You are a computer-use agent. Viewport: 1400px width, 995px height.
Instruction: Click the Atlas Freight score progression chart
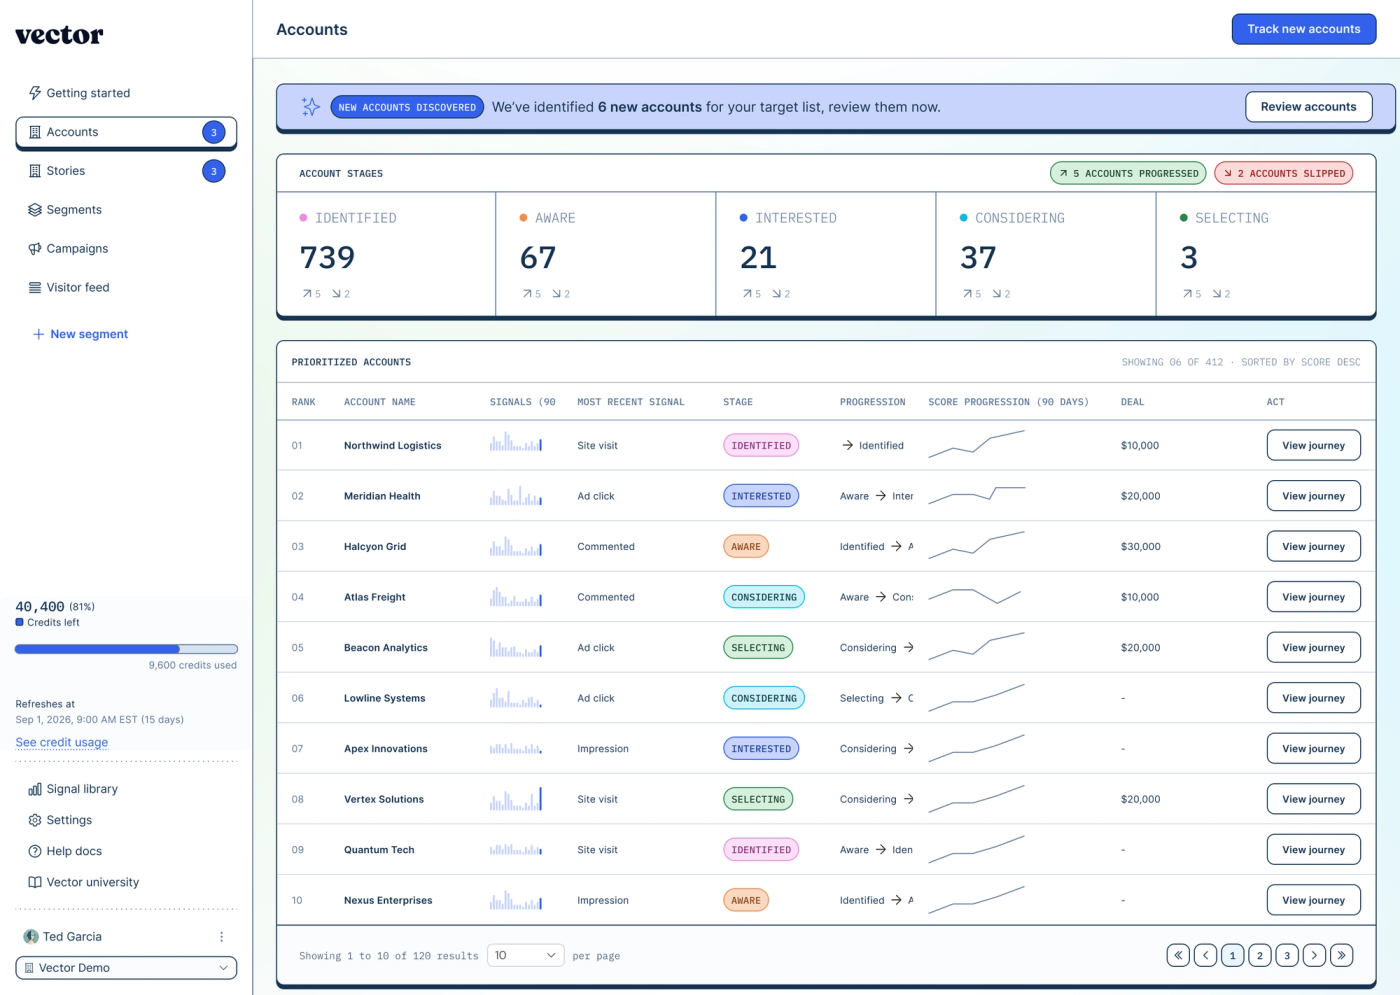pyautogui.click(x=975, y=596)
